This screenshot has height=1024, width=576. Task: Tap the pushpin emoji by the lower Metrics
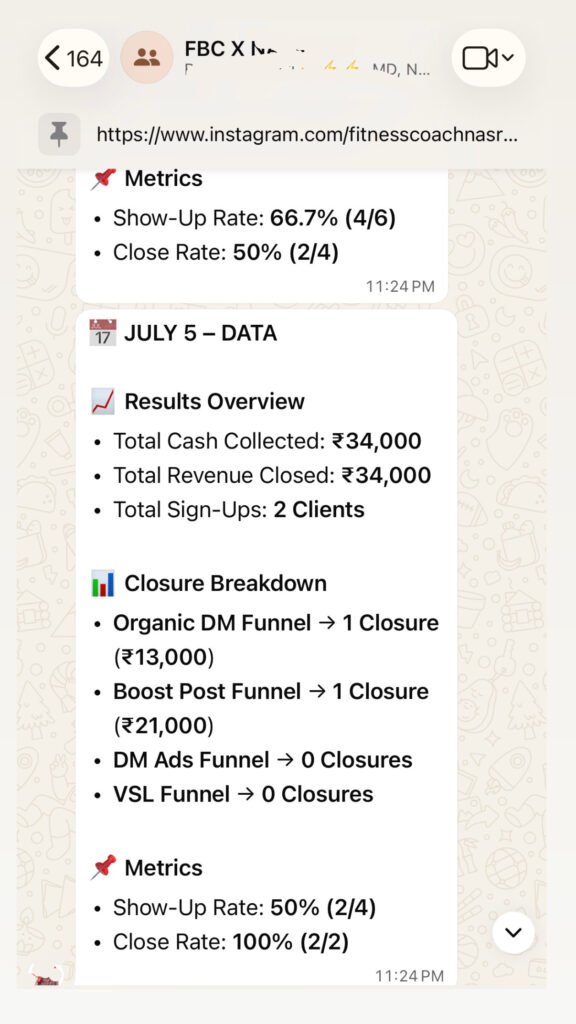click(103, 867)
